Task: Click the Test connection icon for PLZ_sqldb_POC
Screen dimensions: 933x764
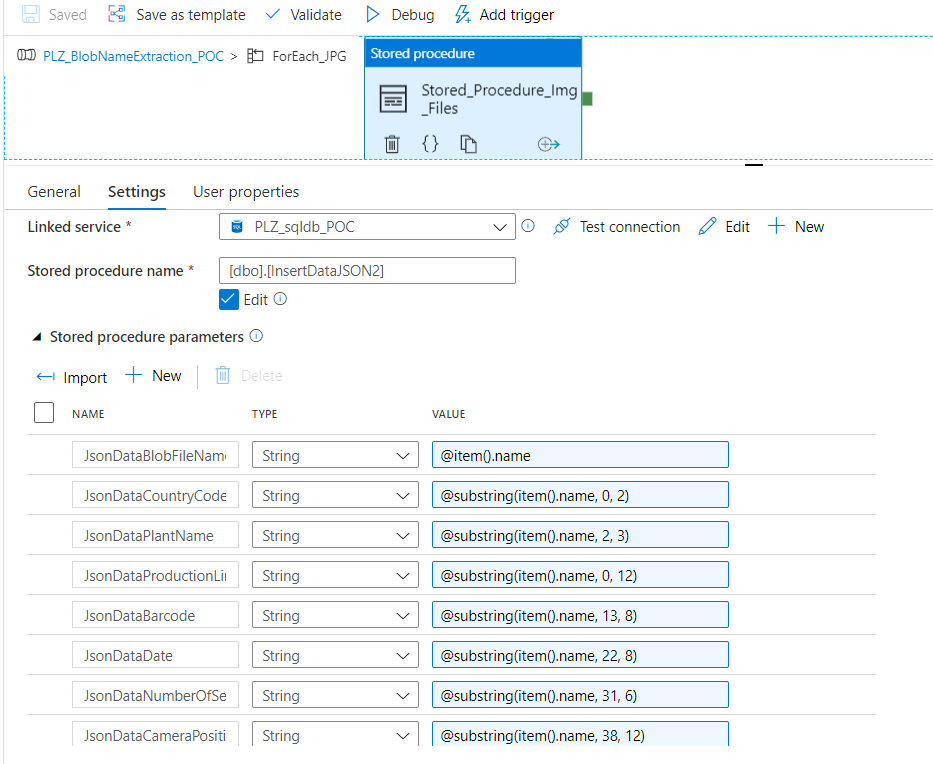Action: [561, 226]
